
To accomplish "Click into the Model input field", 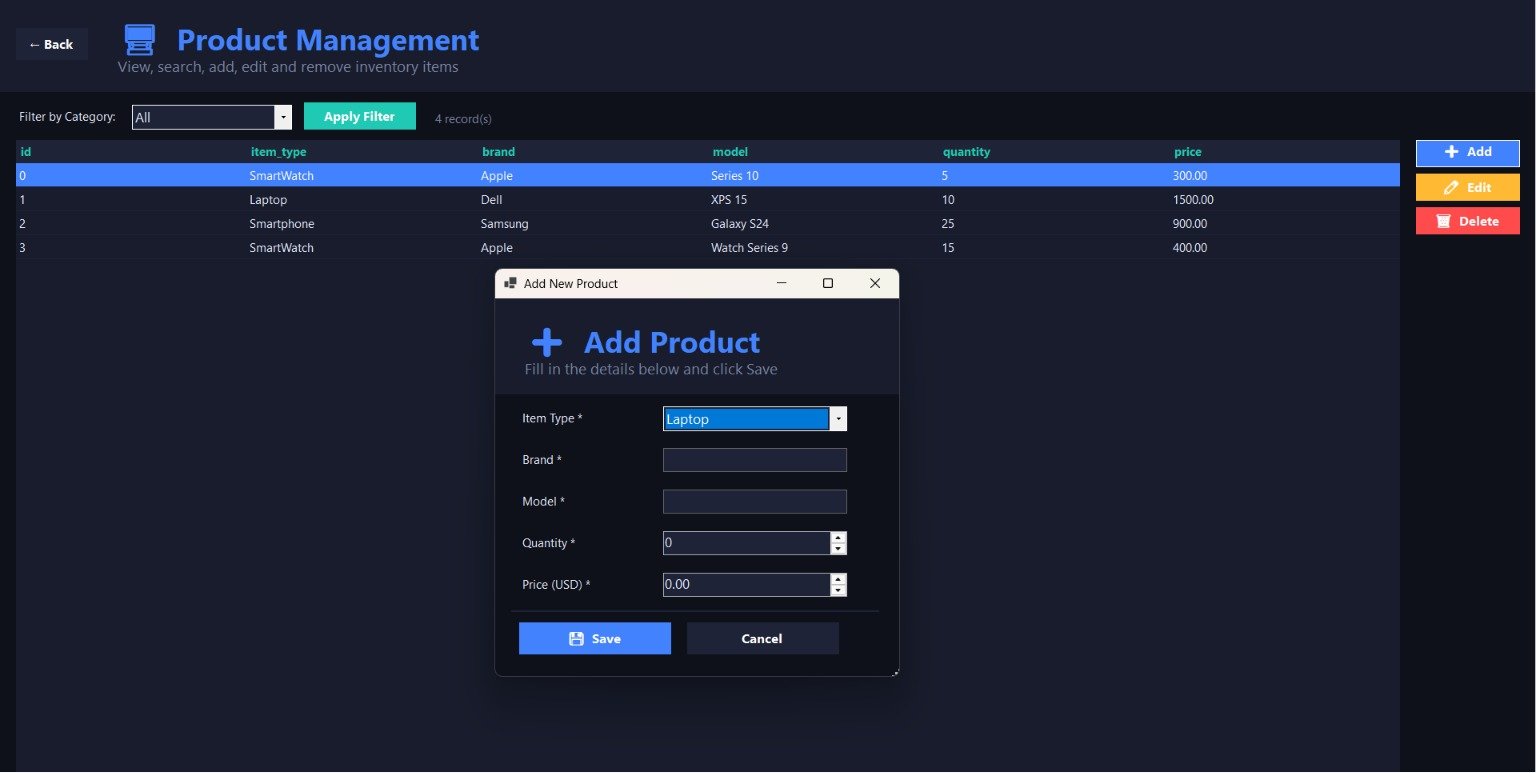I will 755,501.
